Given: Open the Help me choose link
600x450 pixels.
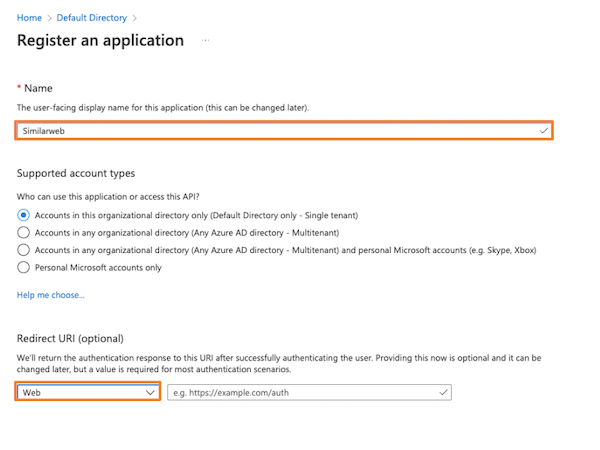Looking at the screenshot, I should coord(51,295).
